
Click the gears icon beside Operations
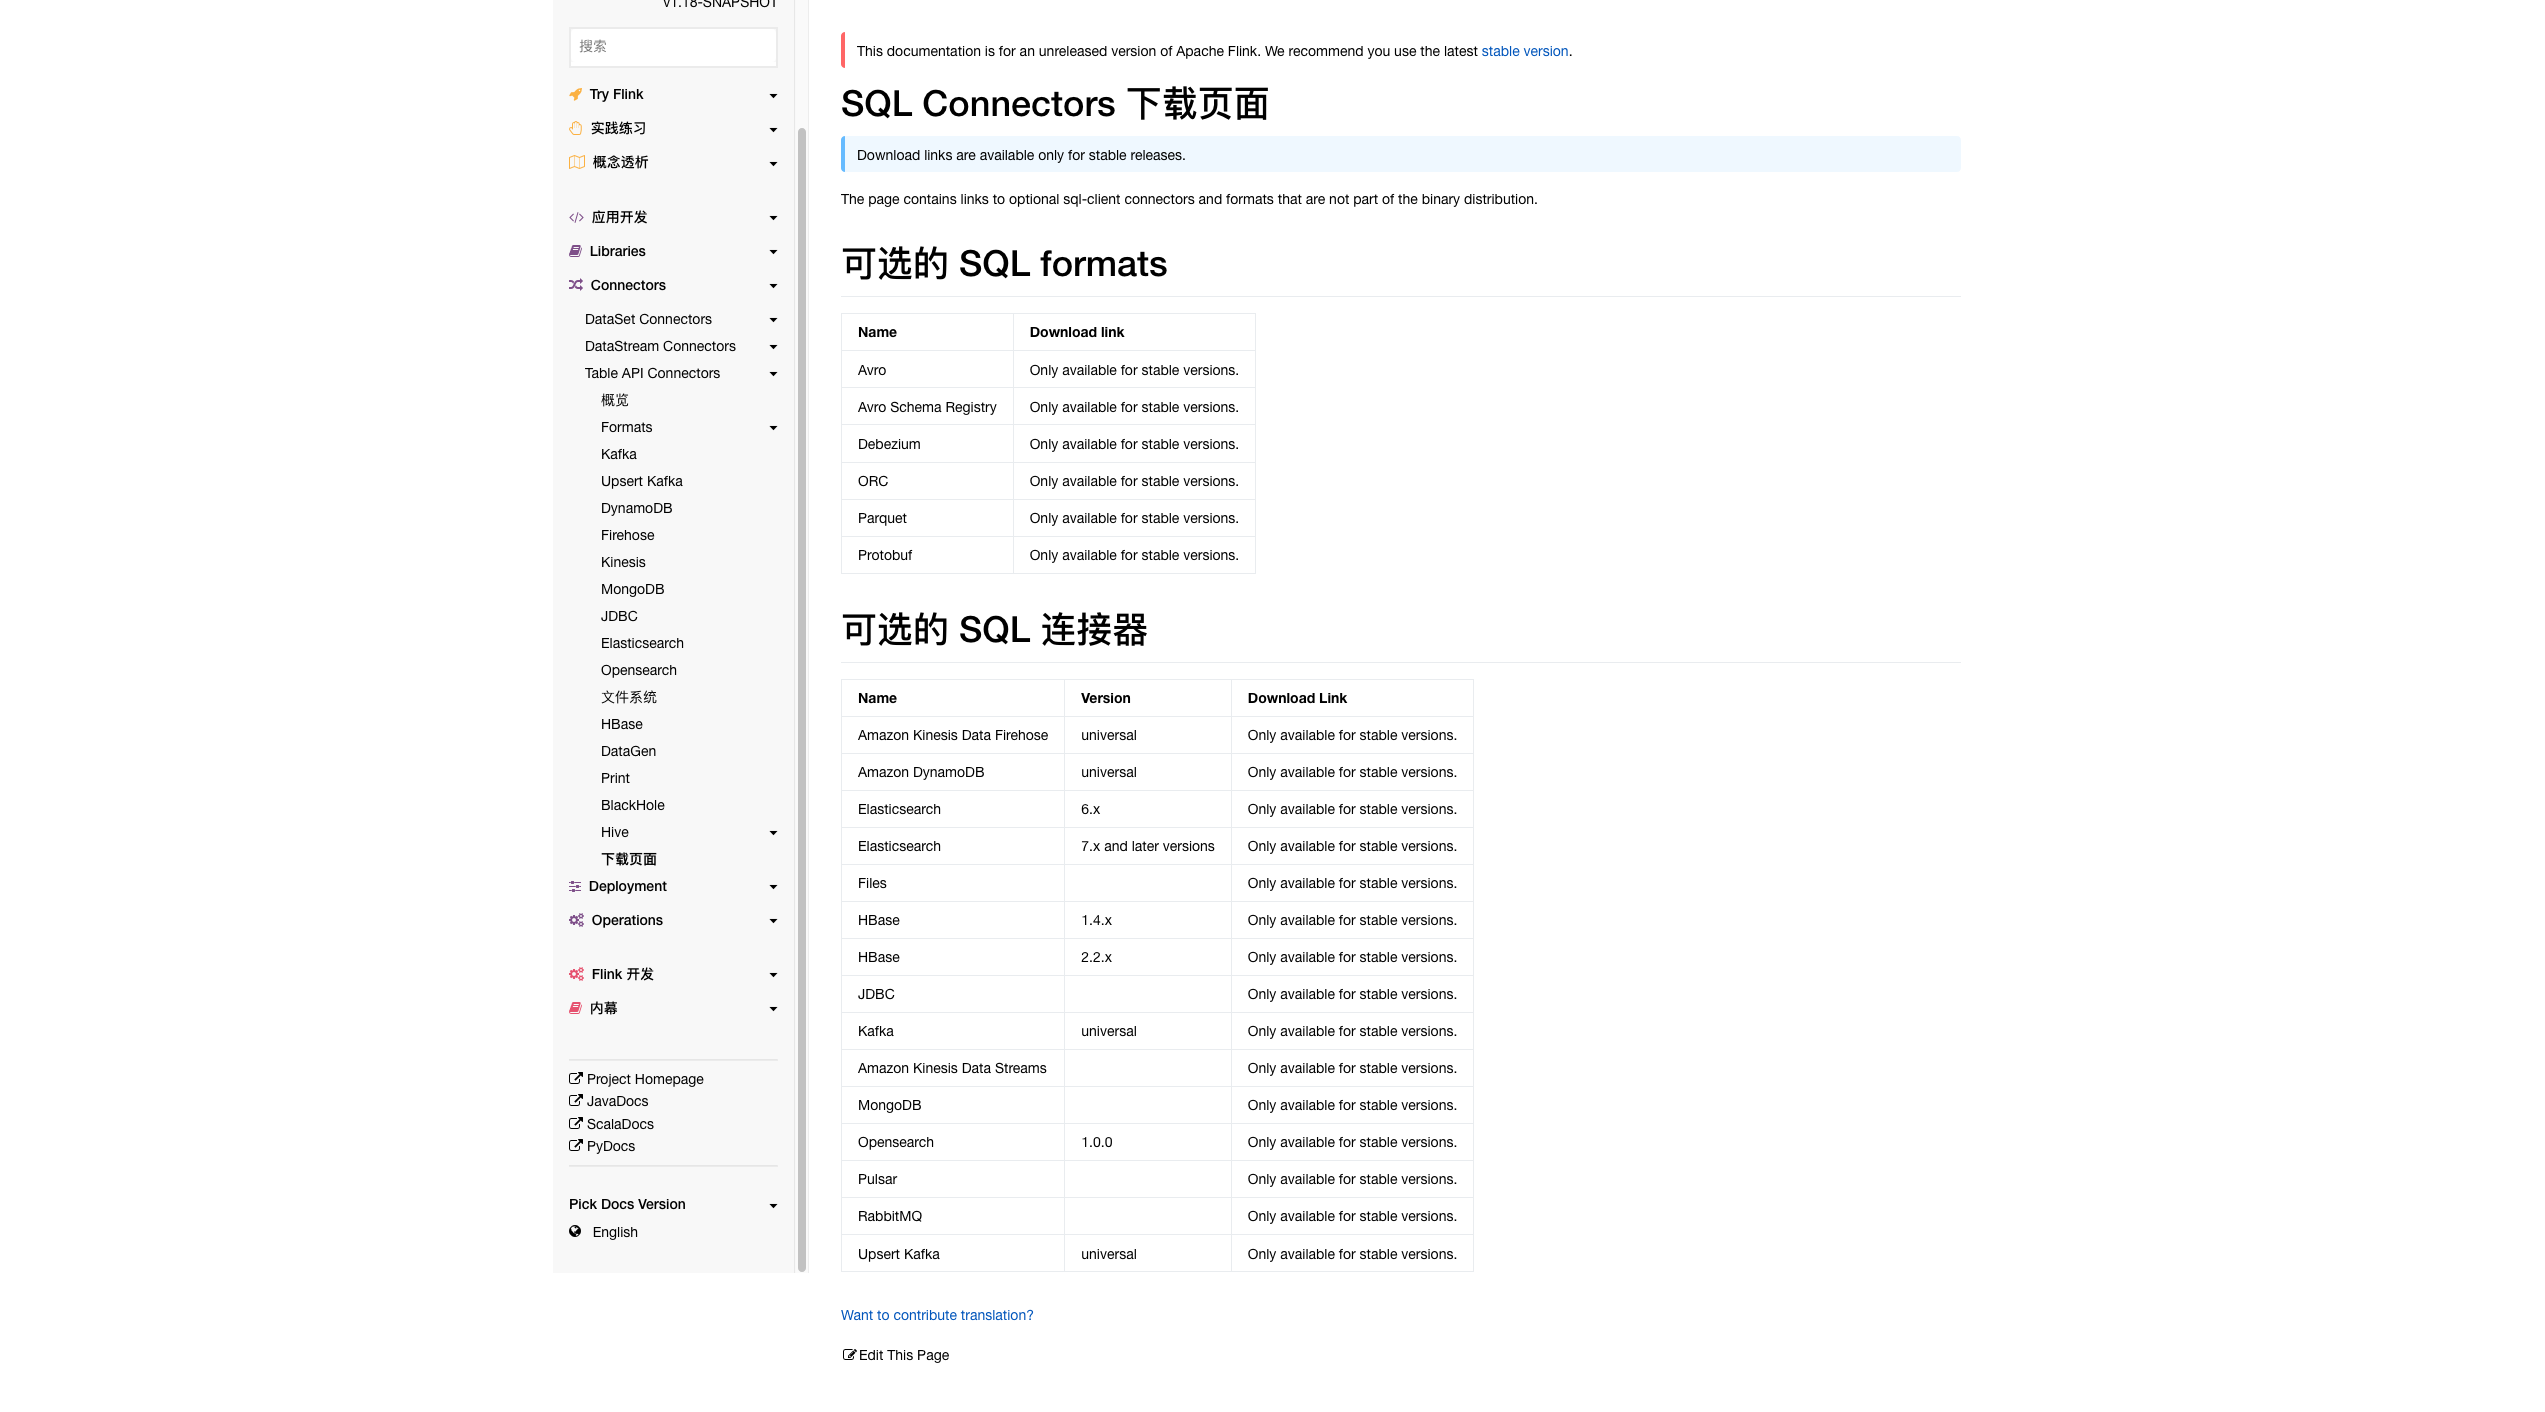tap(577, 920)
